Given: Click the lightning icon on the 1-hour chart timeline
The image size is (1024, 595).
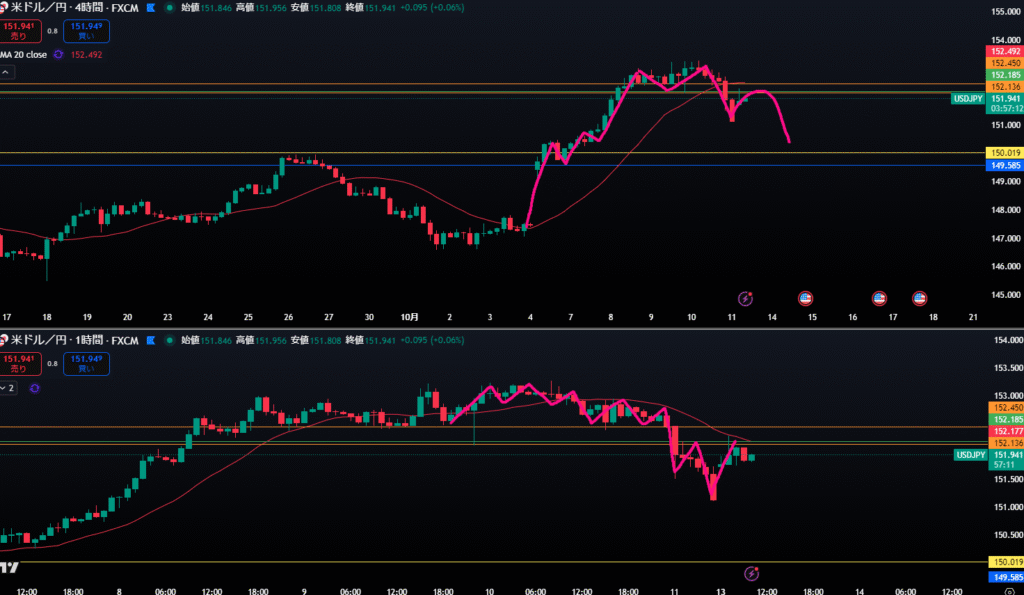Looking at the screenshot, I should point(753,573).
